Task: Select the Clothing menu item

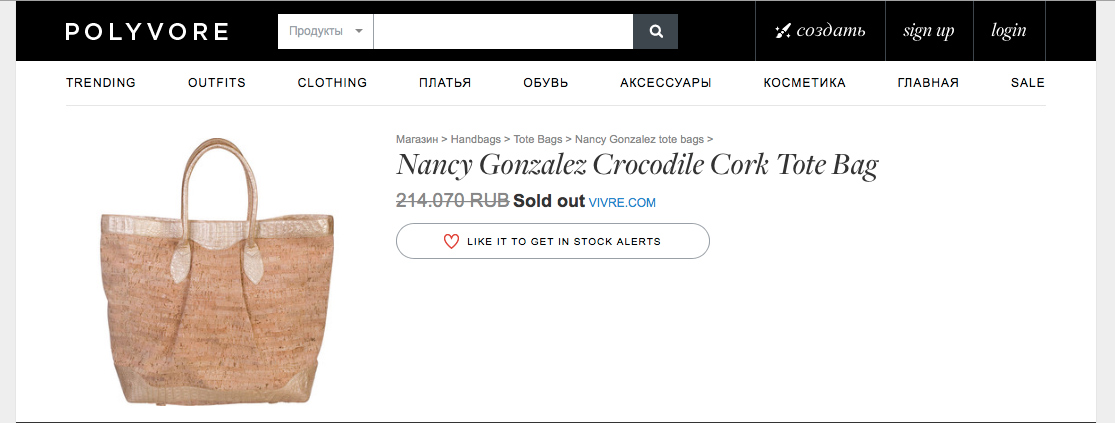Action: click(x=332, y=83)
